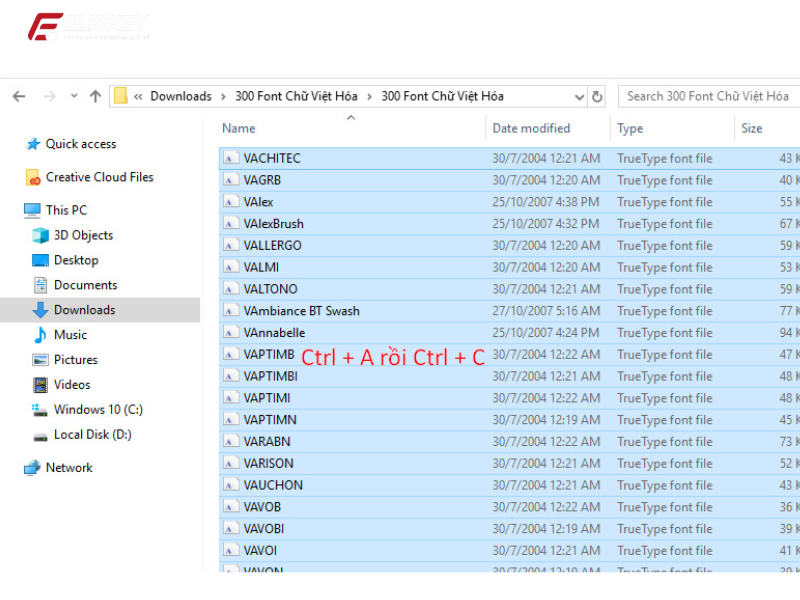Open the recent locations dropdown chevron
Screen dimensions: 800x600
pos(73,96)
